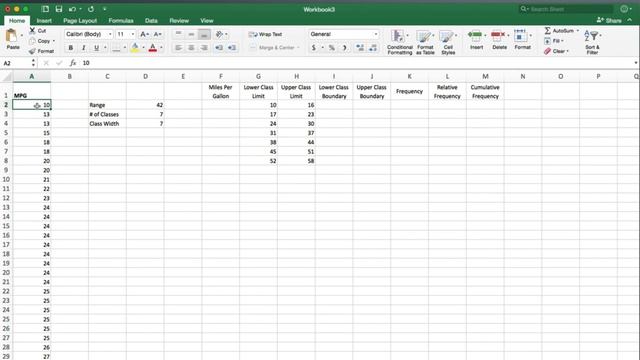Viewport: 640px width, 360px height.
Task: Apply the red font color
Action: coord(153,48)
